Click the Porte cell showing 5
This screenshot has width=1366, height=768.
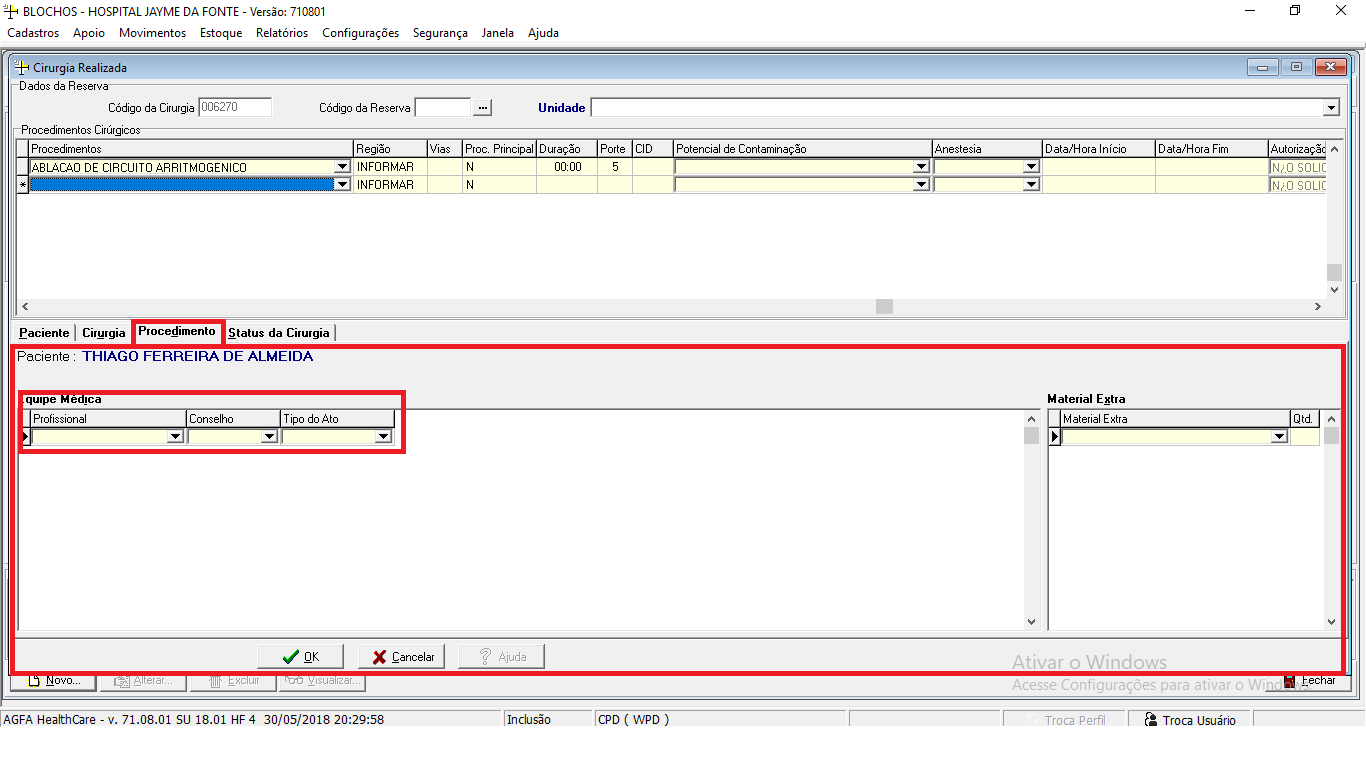[615, 168]
